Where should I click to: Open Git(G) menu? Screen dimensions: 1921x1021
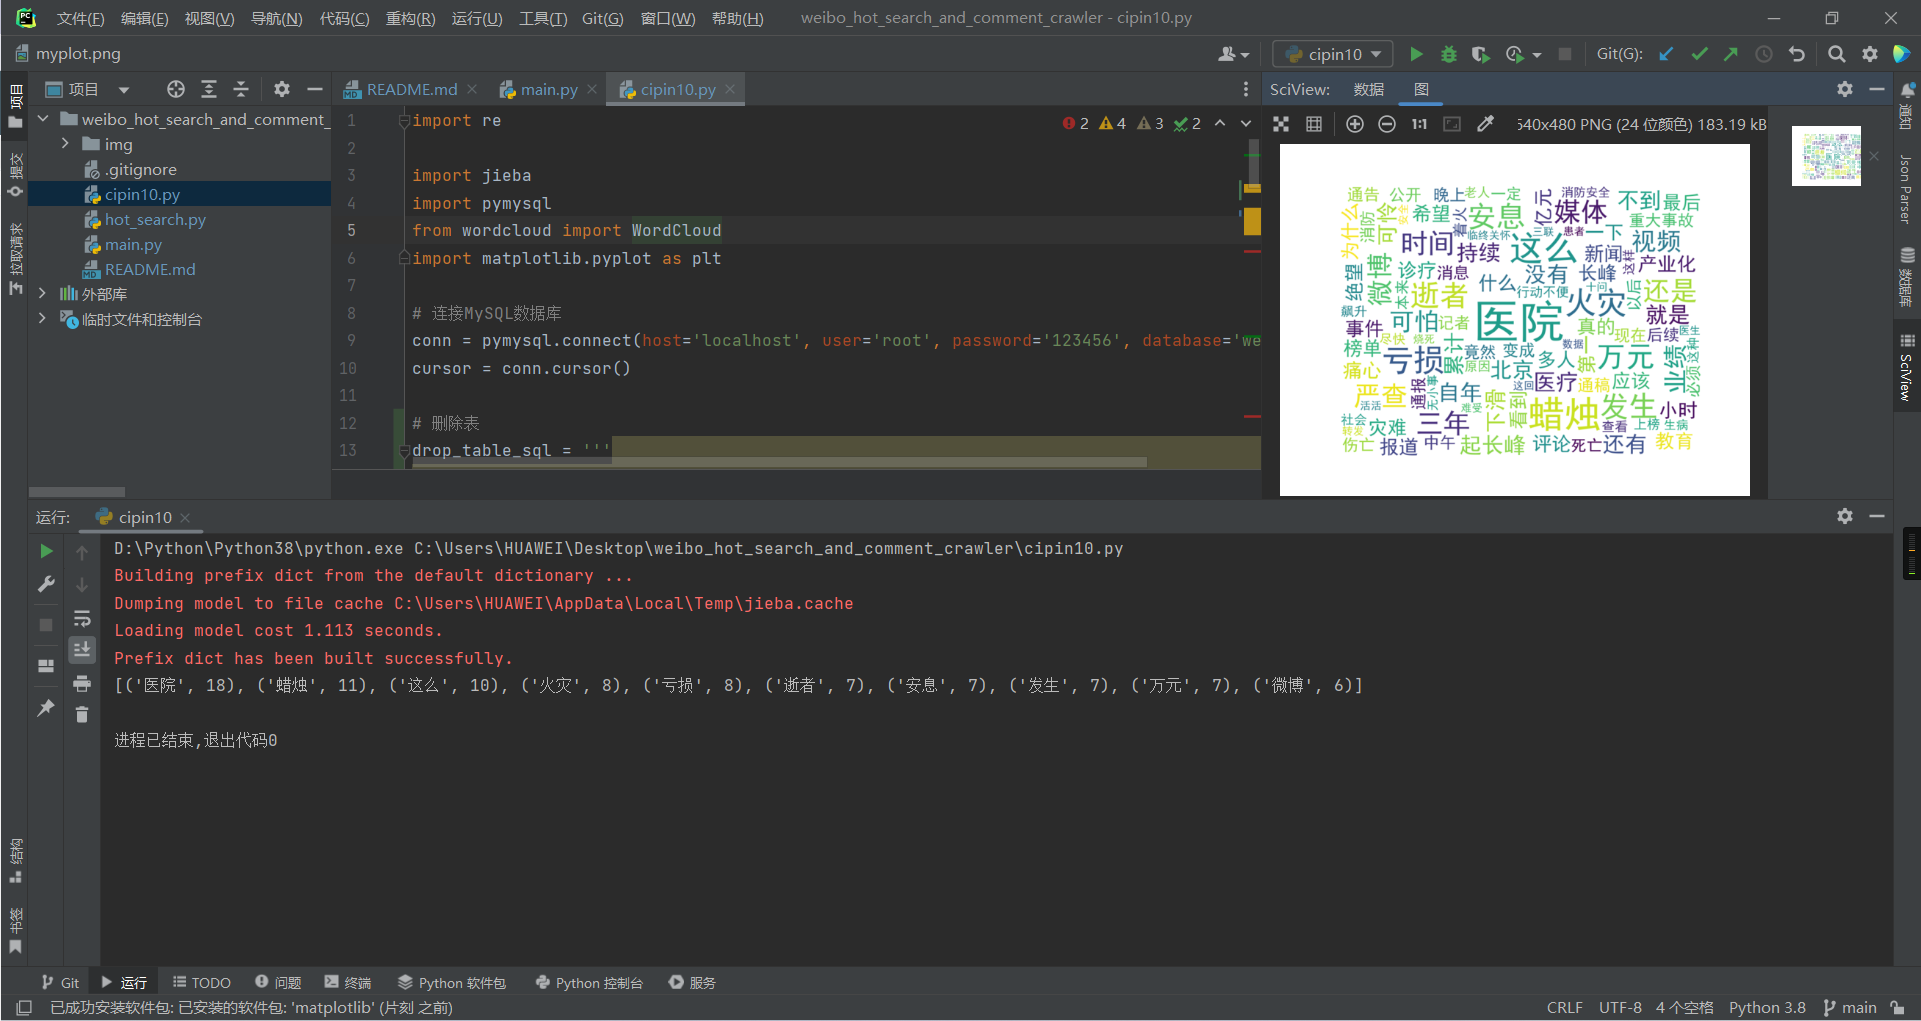pos(602,18)
